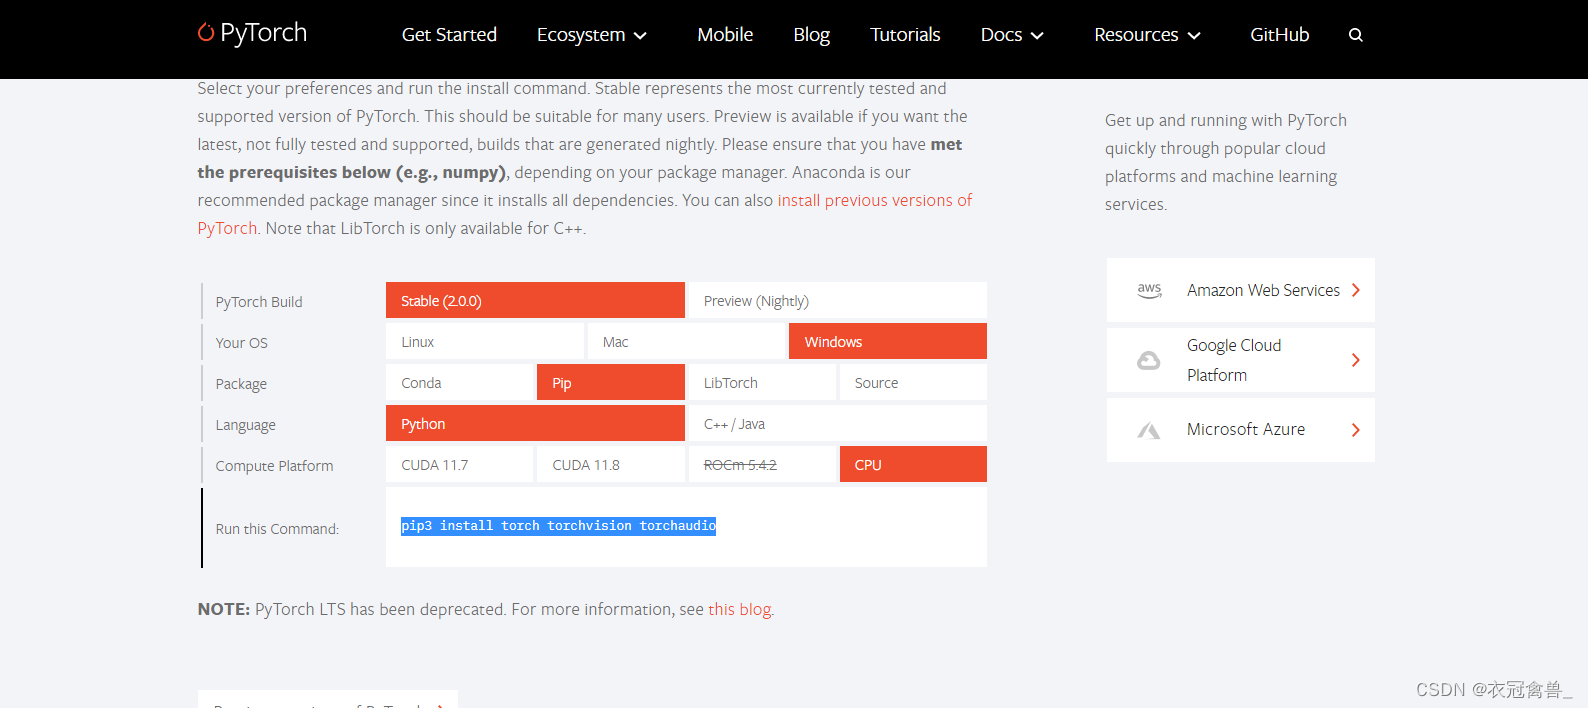
Task: Click the 'Run this Command:' label
Action: (x=277, y=529)
